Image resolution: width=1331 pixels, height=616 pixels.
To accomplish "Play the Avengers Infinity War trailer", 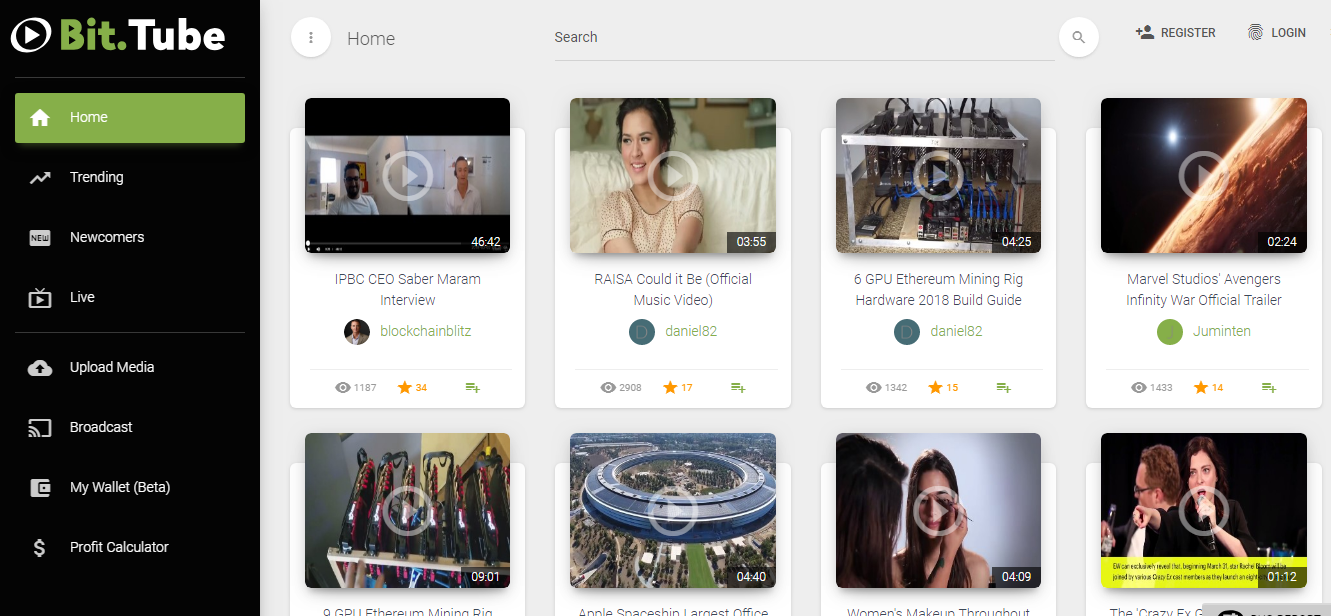I will pos(1203,176).
